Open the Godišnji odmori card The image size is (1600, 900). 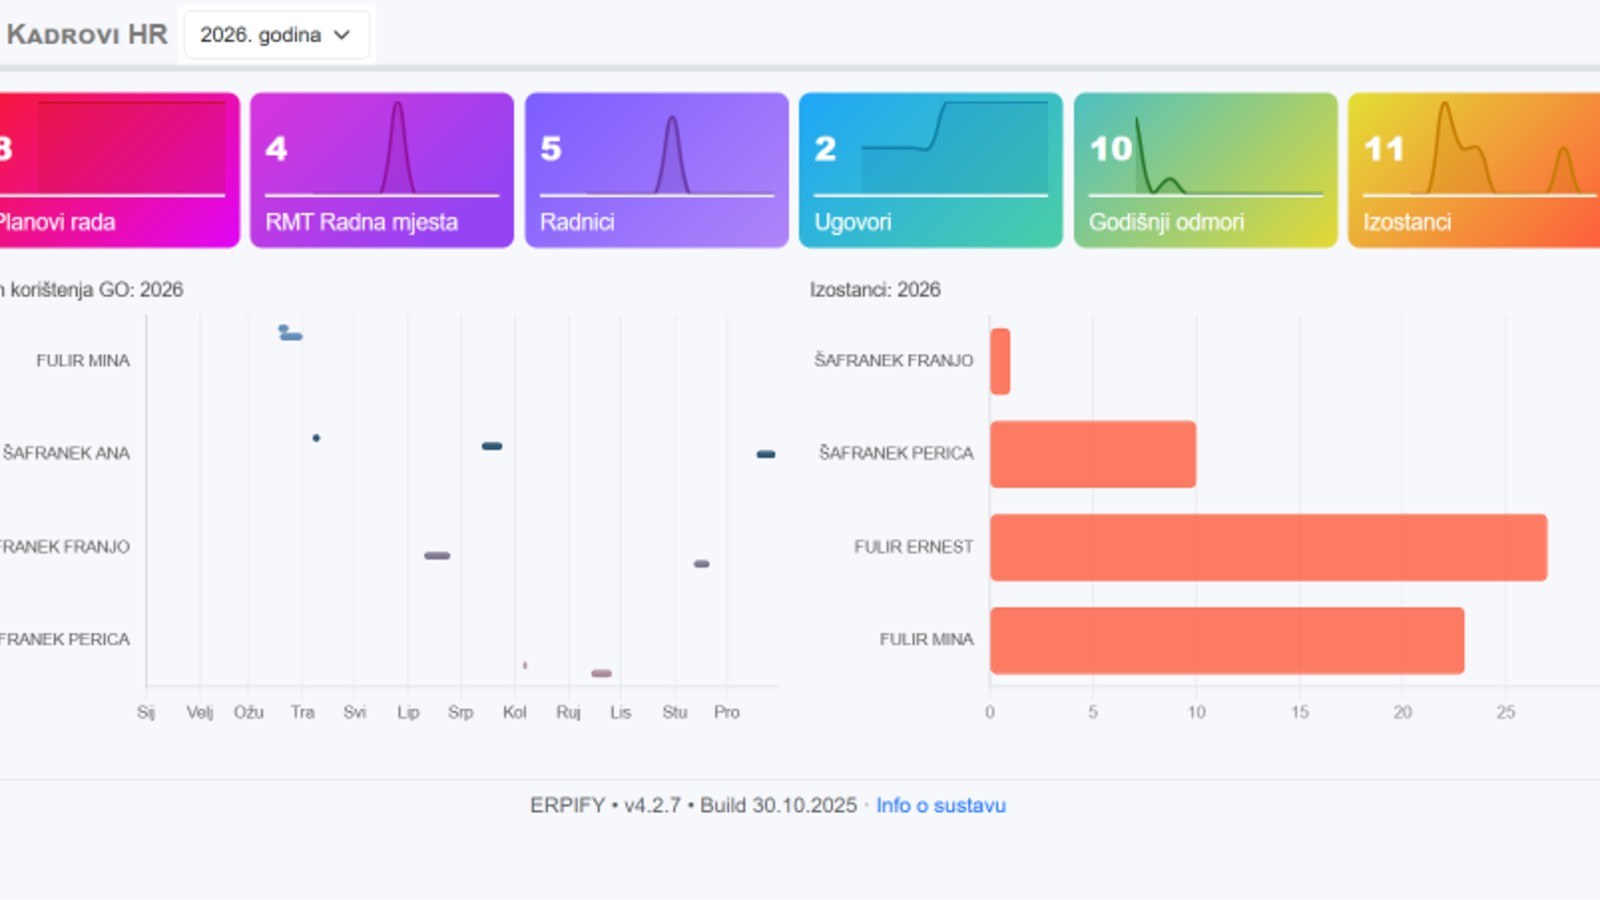pos(1206,170)
